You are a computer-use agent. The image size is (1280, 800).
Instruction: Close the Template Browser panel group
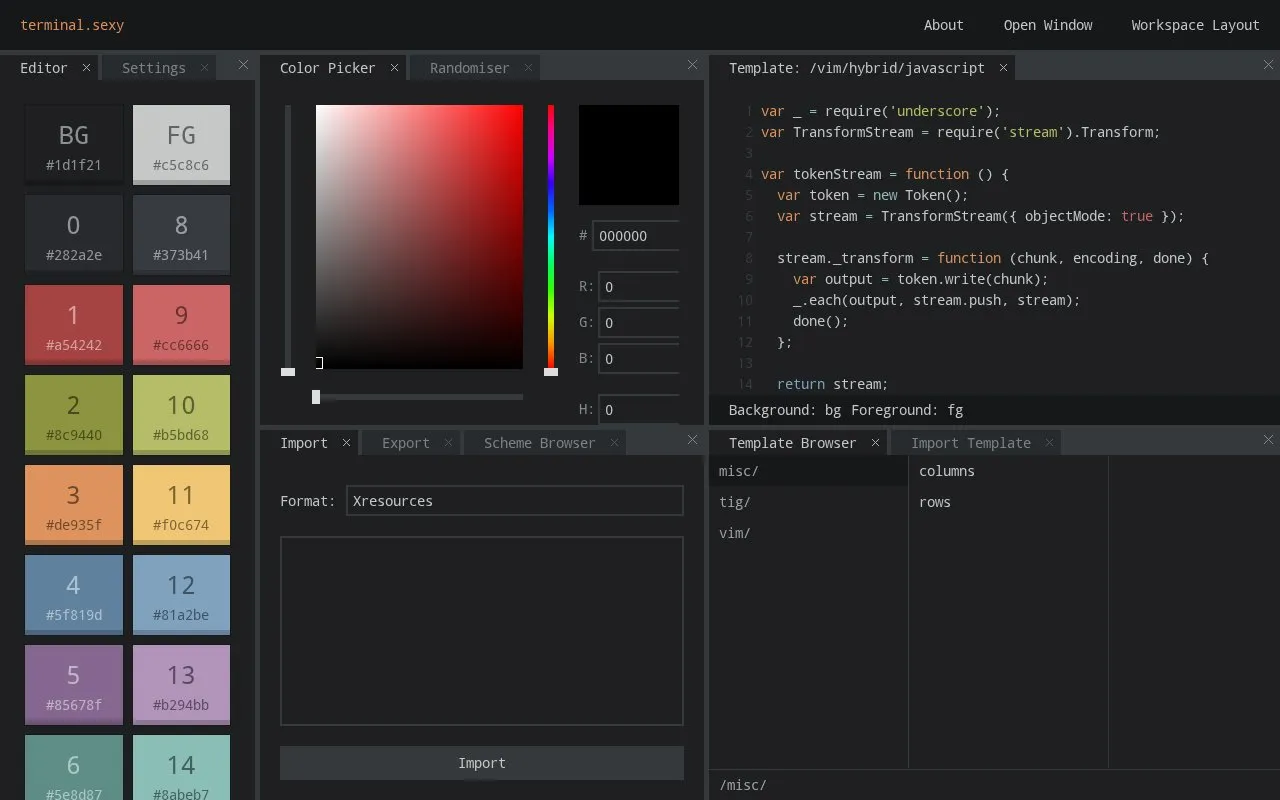click(1268, 440)
